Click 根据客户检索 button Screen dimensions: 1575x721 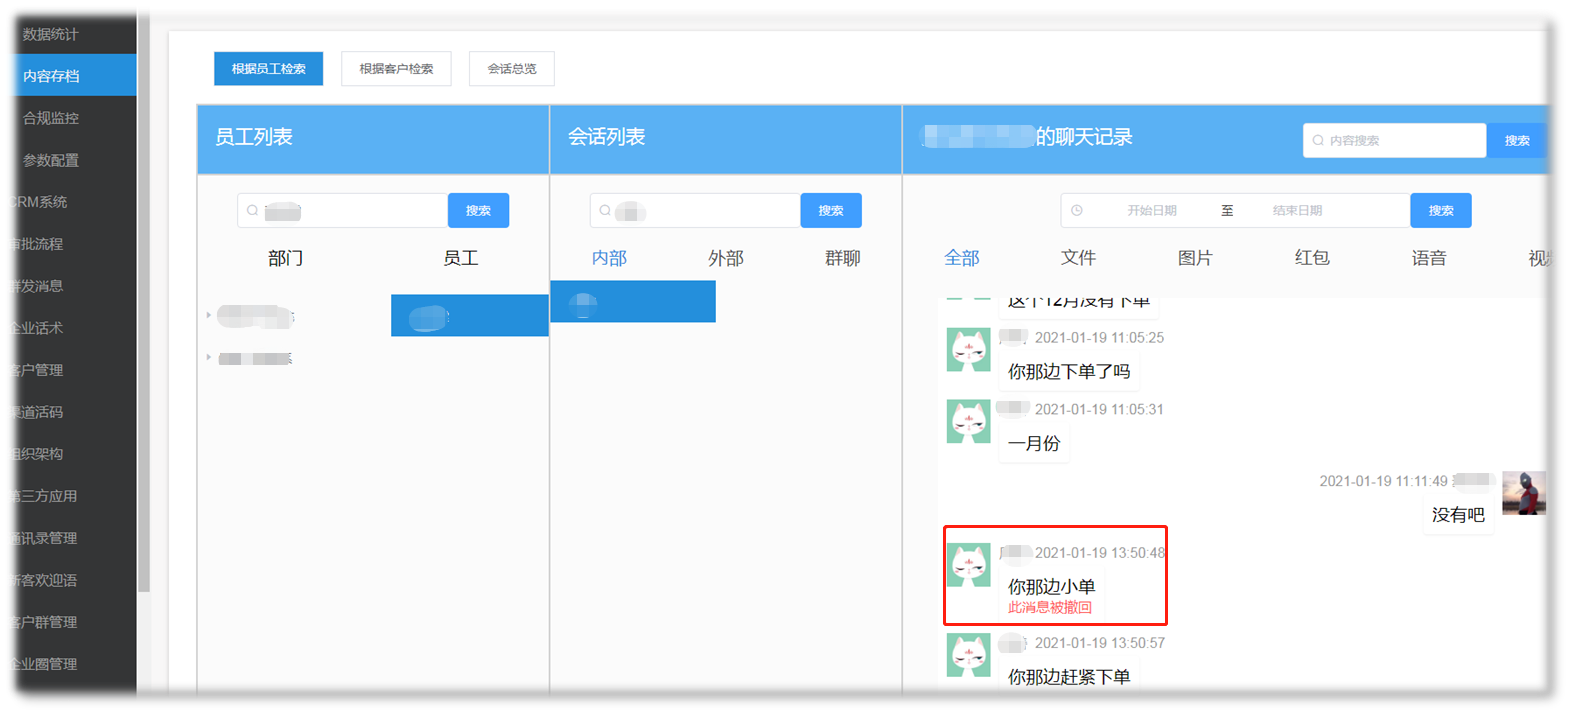coord(396,69)
